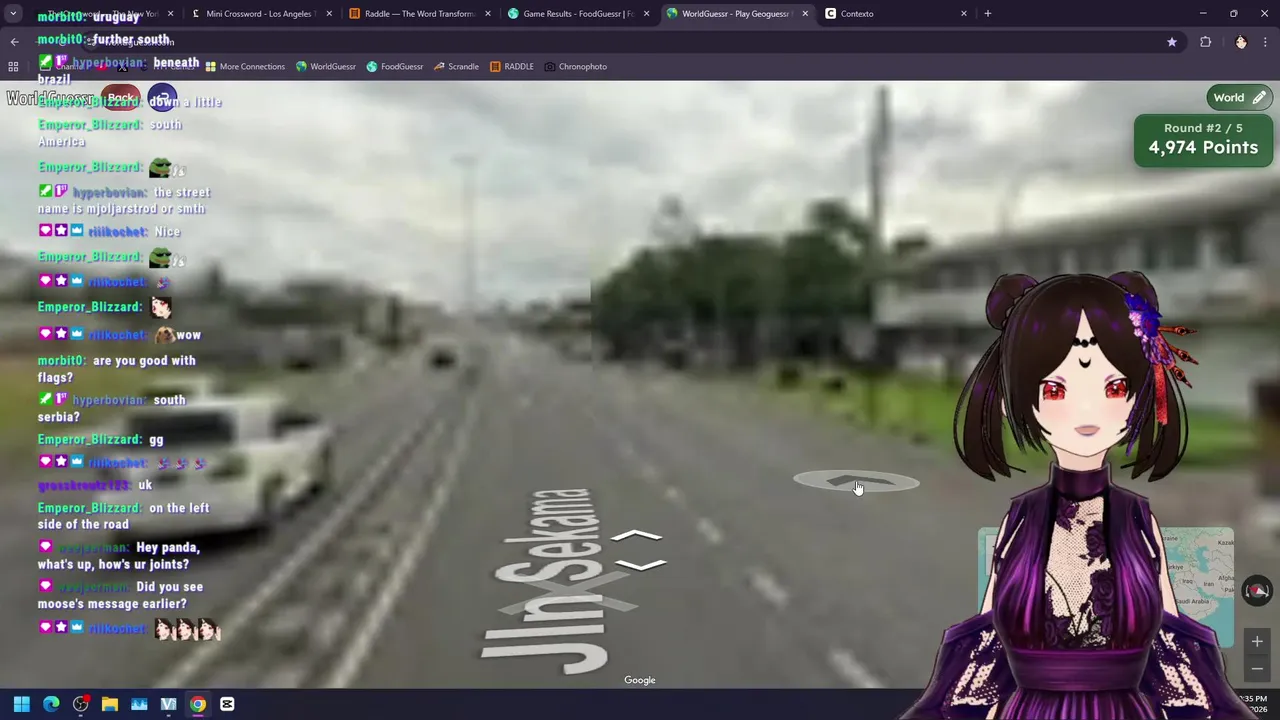Open Chrome three-dot menu

pyautogui.click(x=1266, y=42)
